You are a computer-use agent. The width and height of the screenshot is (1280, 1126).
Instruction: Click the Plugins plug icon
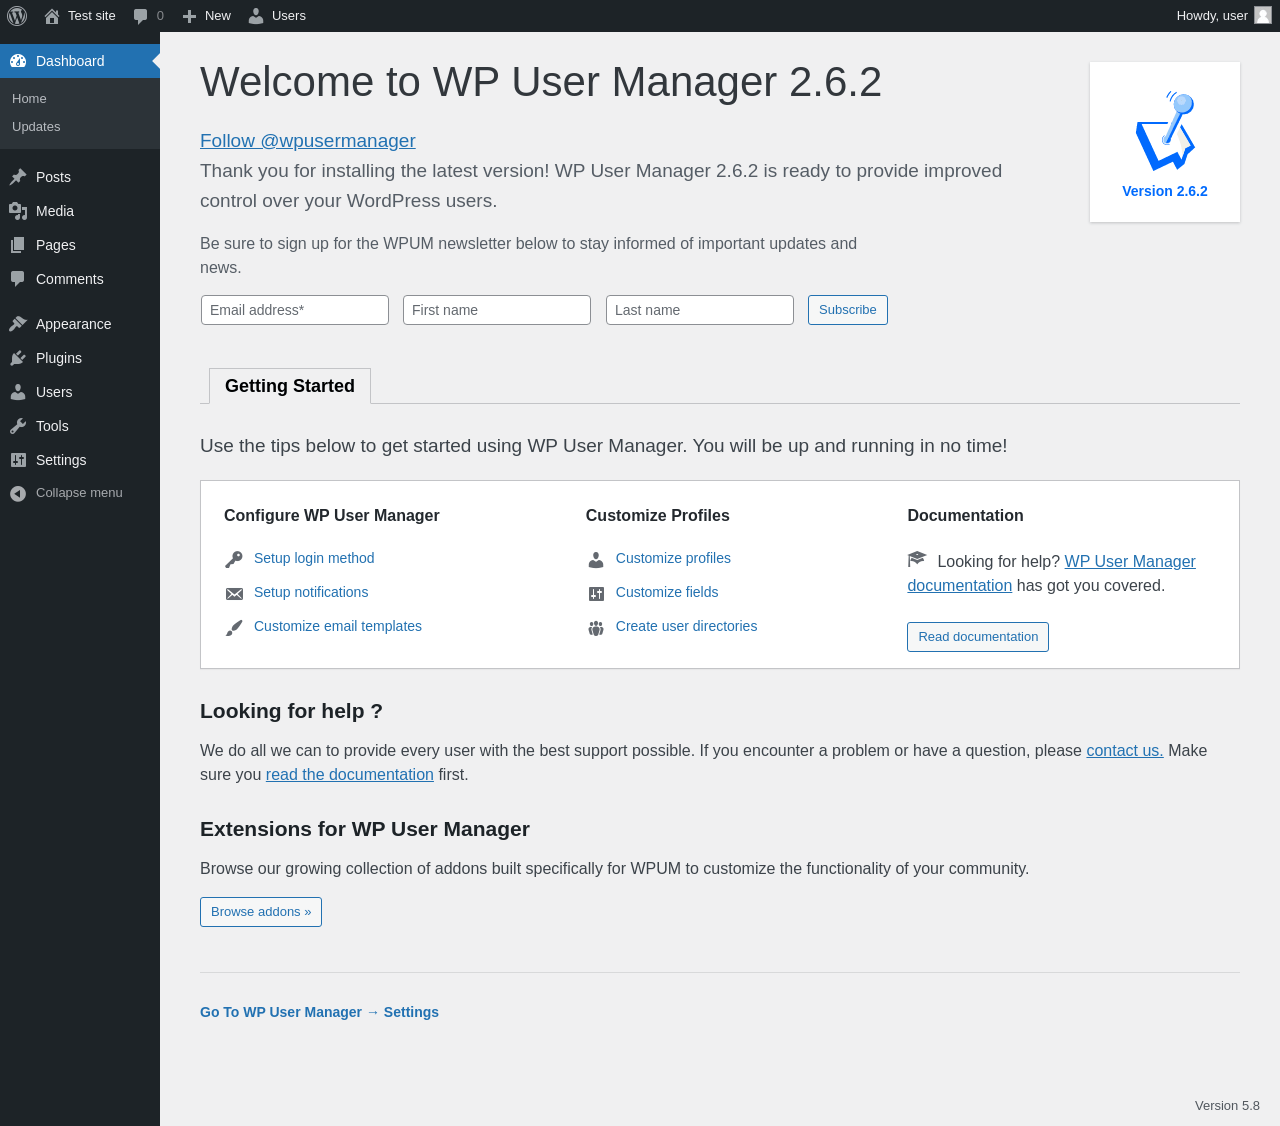(x=18, y=358)
